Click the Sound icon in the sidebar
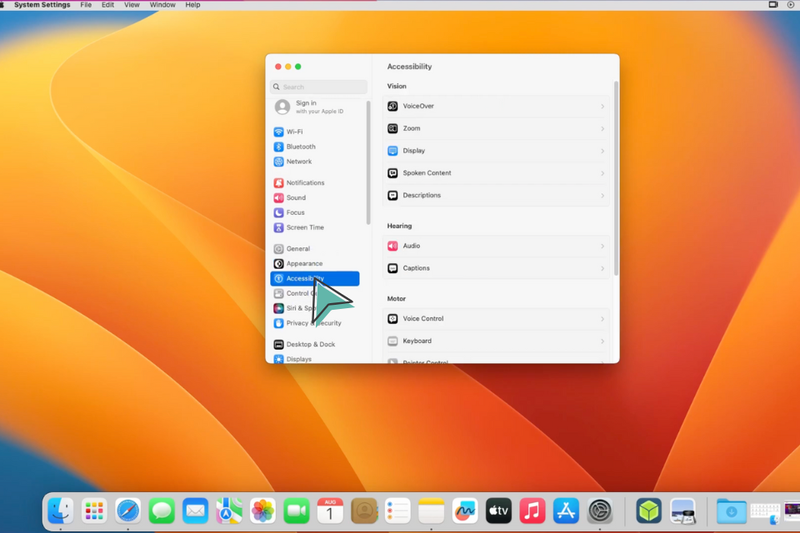Image resolution: width=800 pixels, height=533 pixels. pyautogui.click(x=279, y=198)
